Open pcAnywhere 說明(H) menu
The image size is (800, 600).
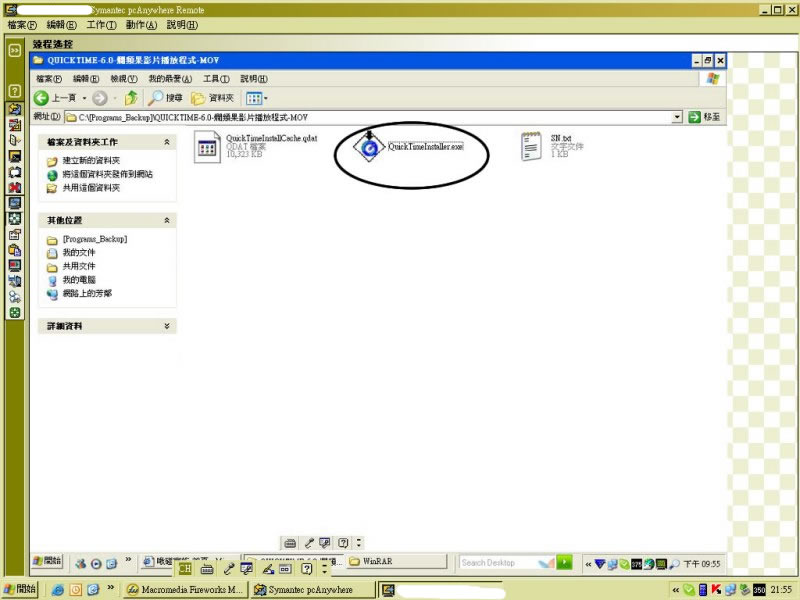[x=182, y=24]
